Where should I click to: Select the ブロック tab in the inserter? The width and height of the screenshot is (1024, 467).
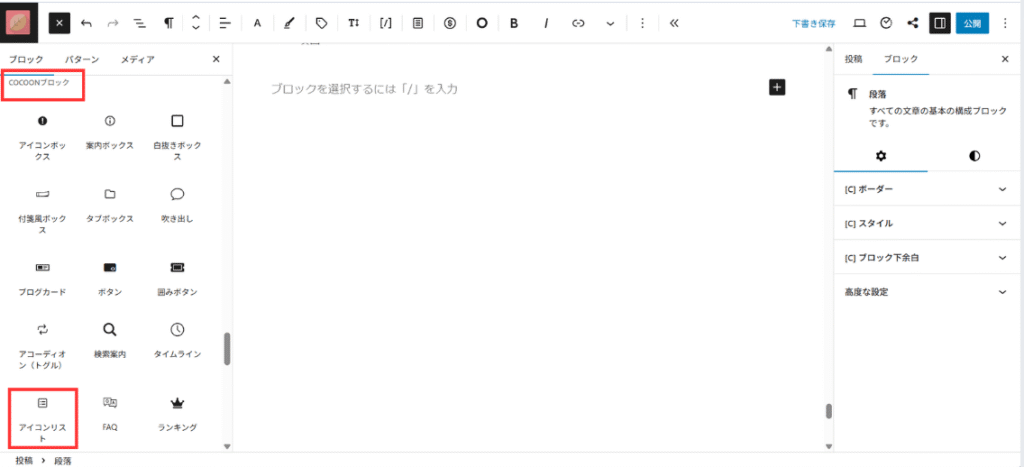[26, 59]
